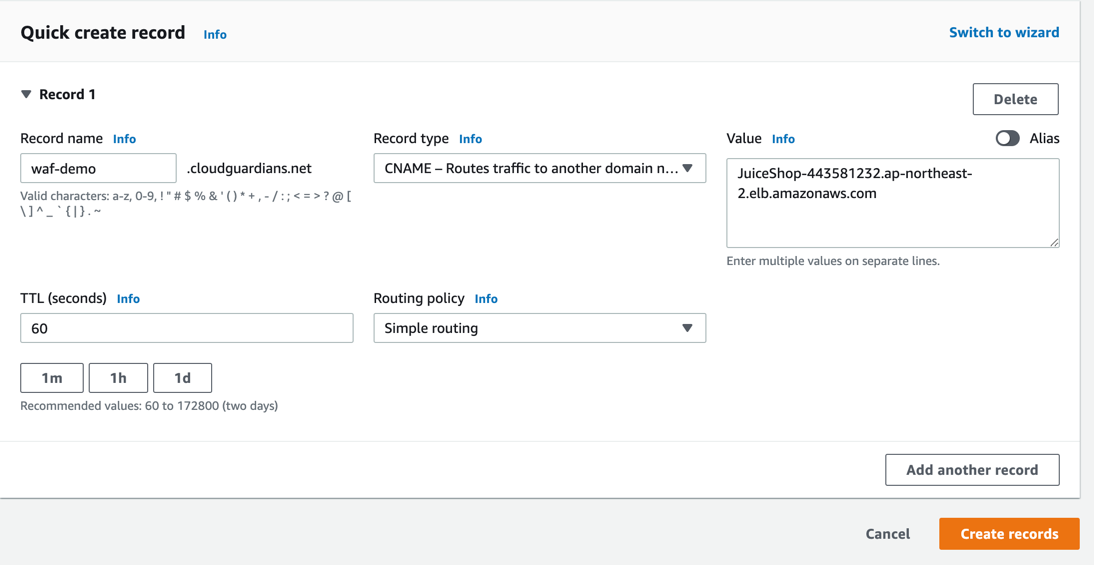Focus the waf-demo record name field
Viewport: 1094px width, 565px height.
click(98, 168)
